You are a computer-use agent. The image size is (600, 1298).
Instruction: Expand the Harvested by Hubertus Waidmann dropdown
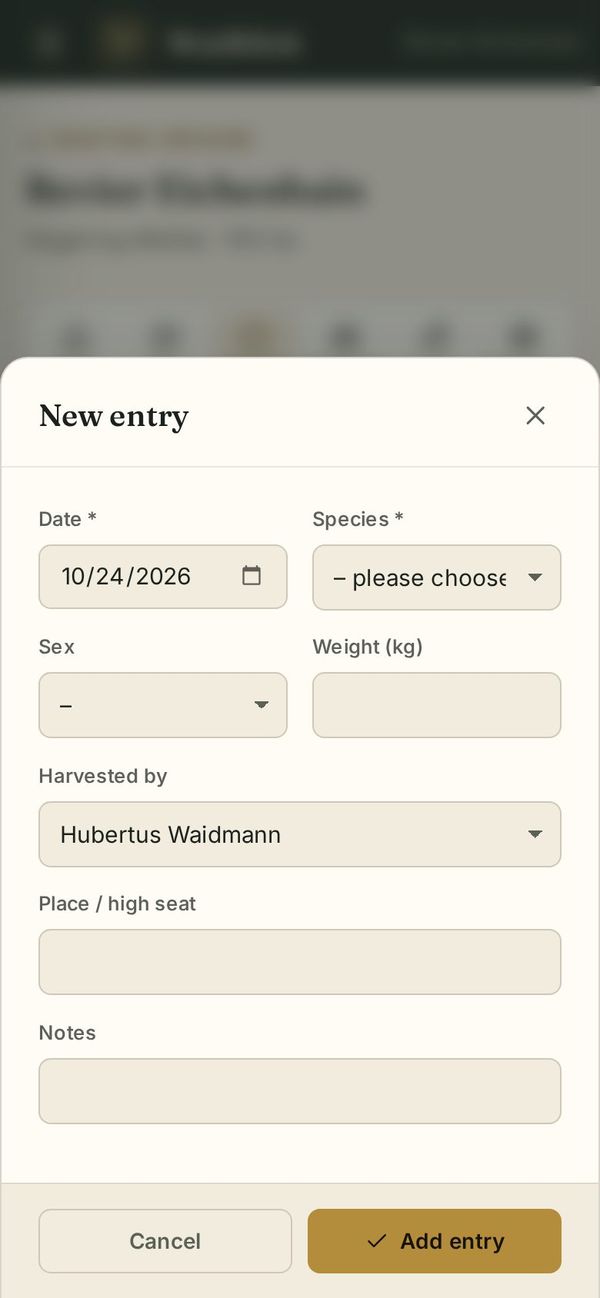point(300,834)
